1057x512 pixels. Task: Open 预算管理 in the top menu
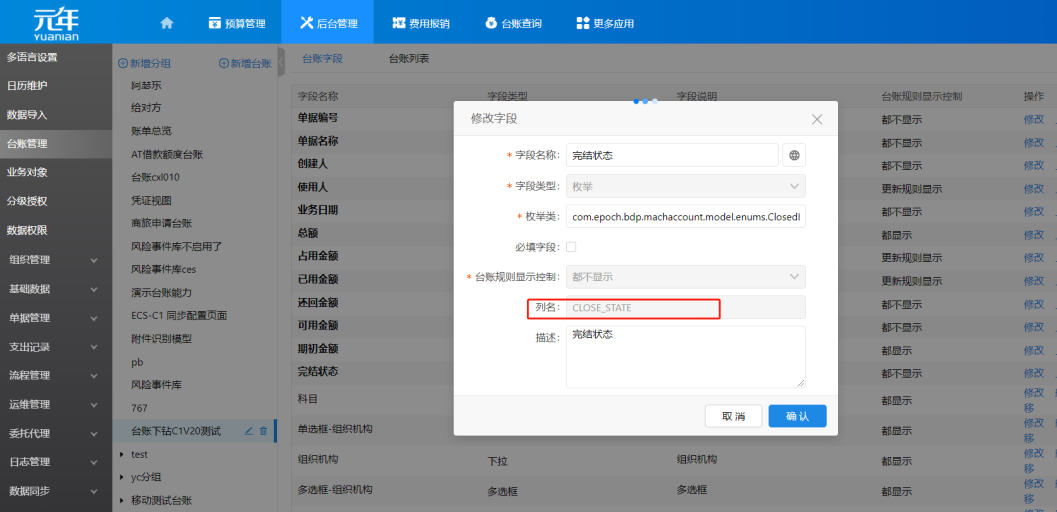[x=236, y=23]
